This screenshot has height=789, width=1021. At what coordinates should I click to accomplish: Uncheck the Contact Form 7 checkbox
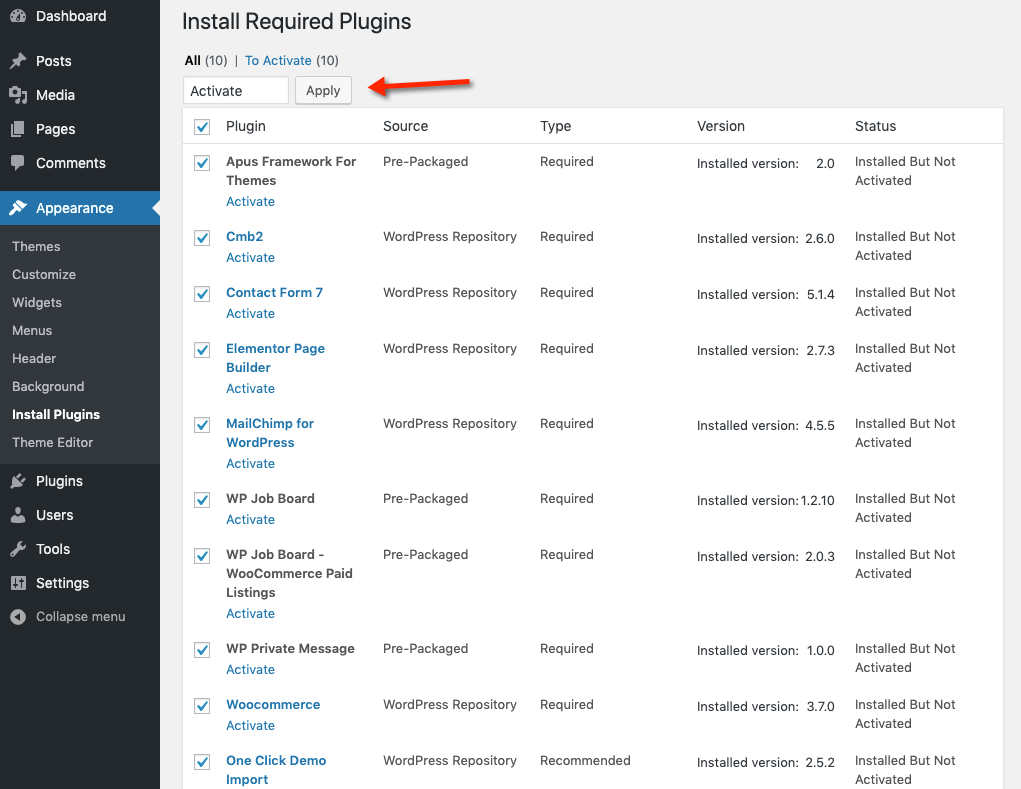[202, 294]
